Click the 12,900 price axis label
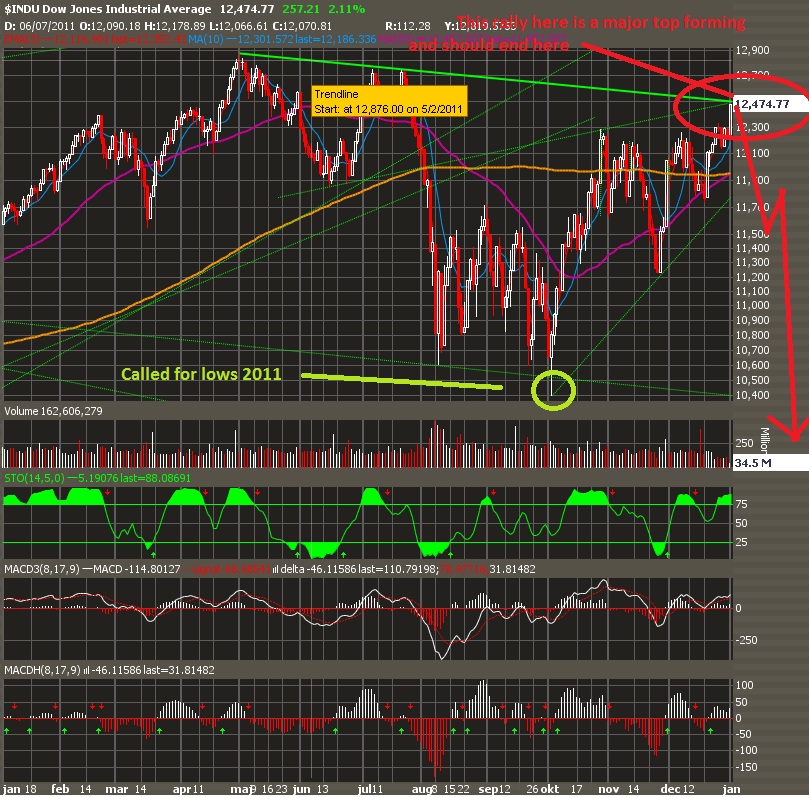Screen dimensions: 809x797 [x=752, y=50]
